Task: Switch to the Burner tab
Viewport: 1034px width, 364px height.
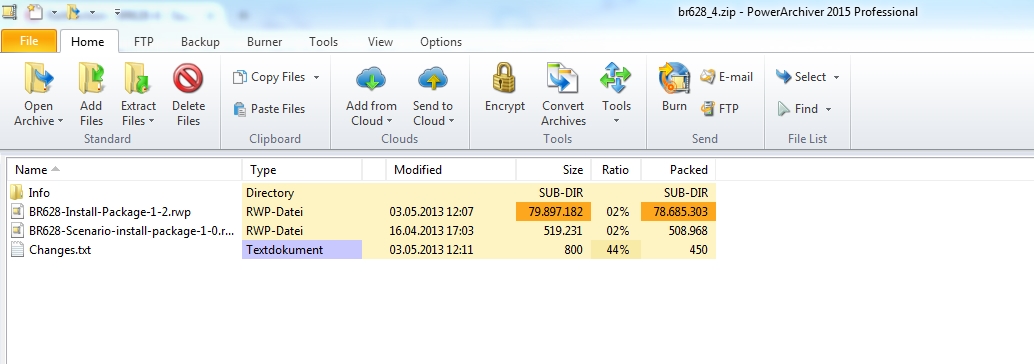Action: click(264, 42)
